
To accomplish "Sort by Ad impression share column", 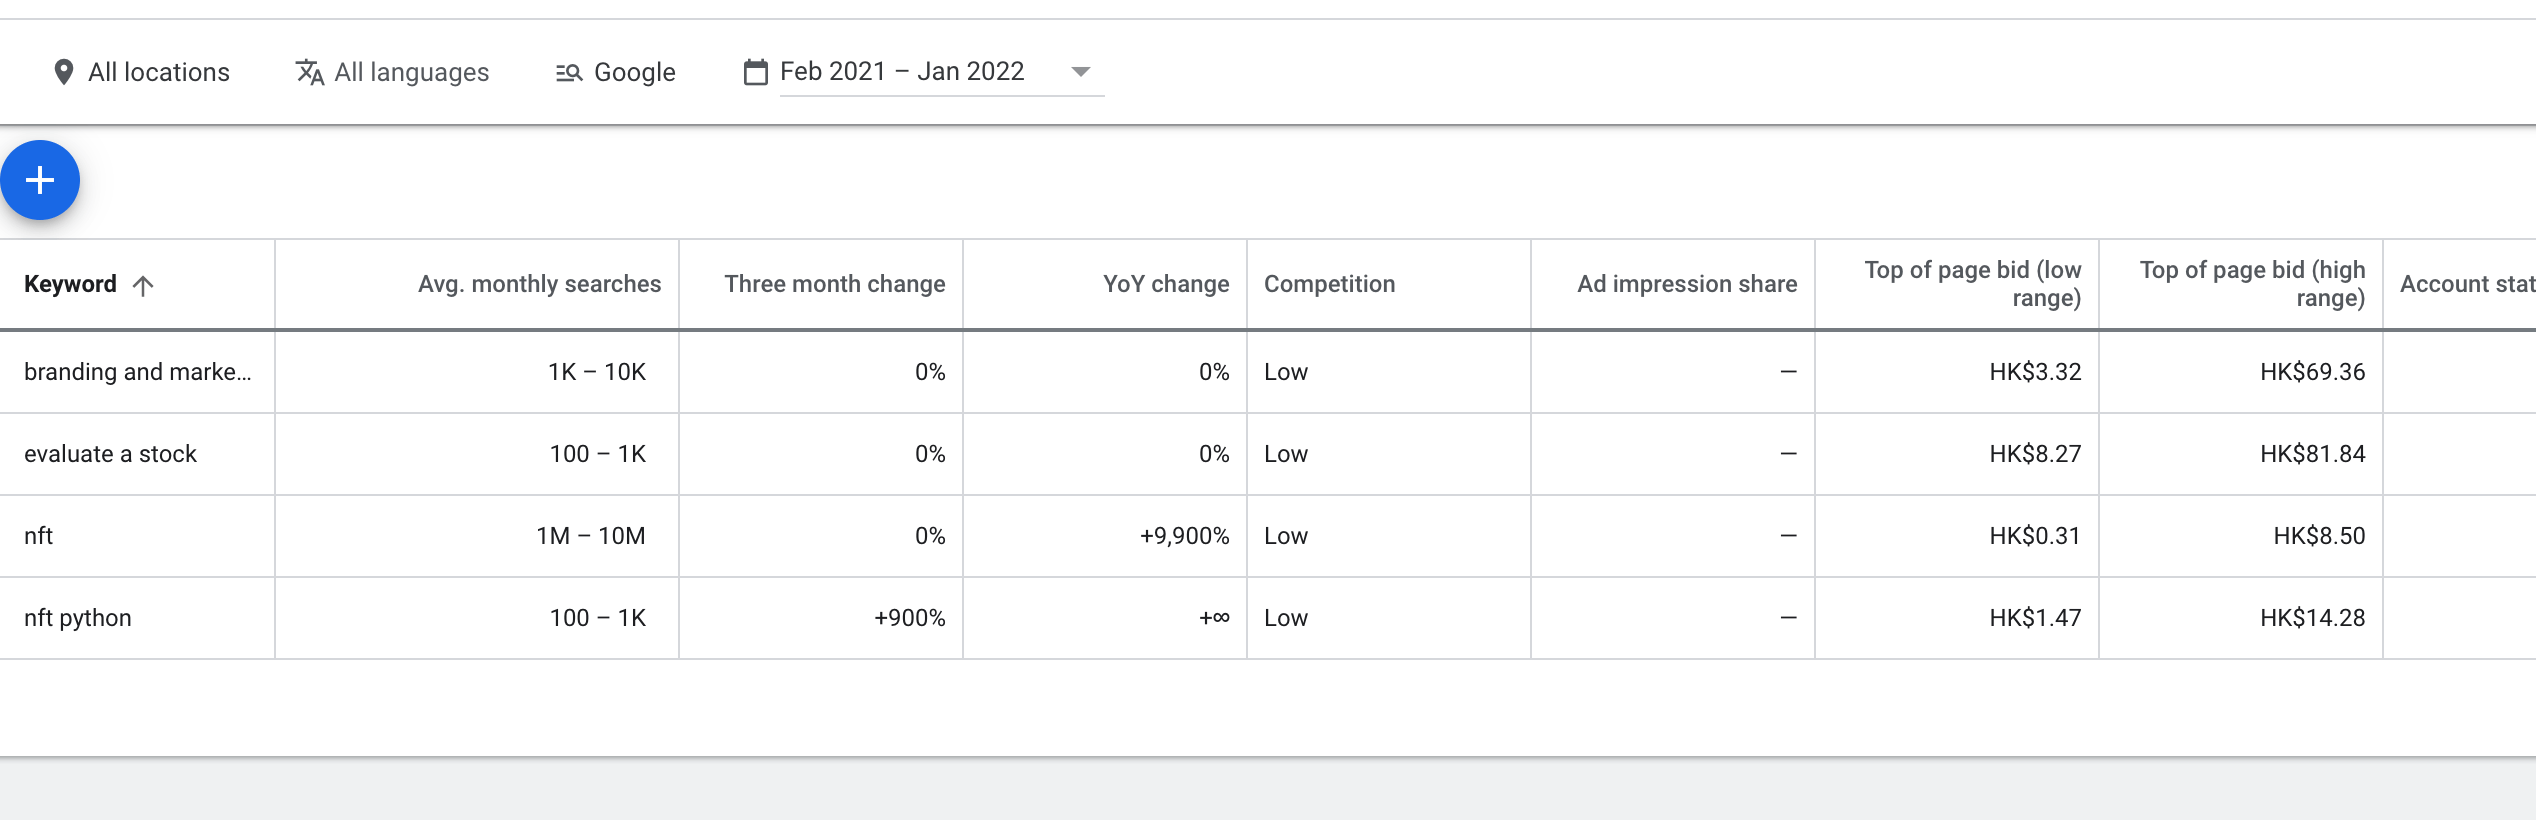I will [1686, 284].
